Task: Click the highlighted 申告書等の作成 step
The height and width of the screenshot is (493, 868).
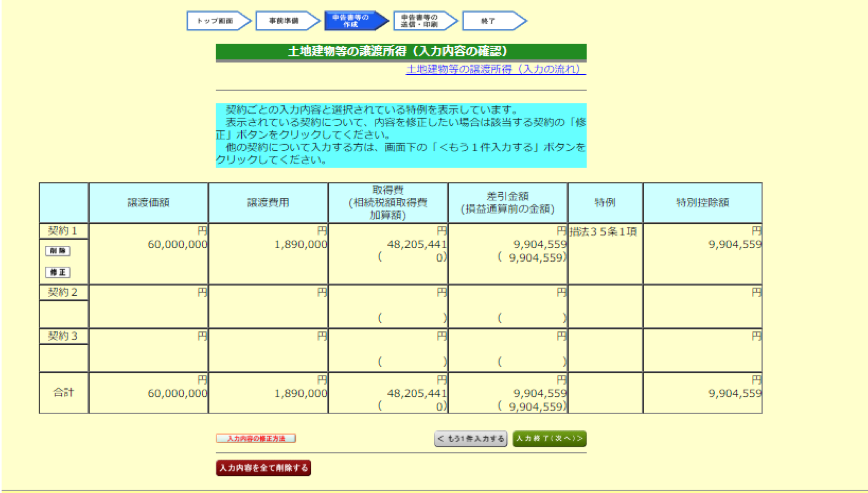Action: tap(352, 20)
